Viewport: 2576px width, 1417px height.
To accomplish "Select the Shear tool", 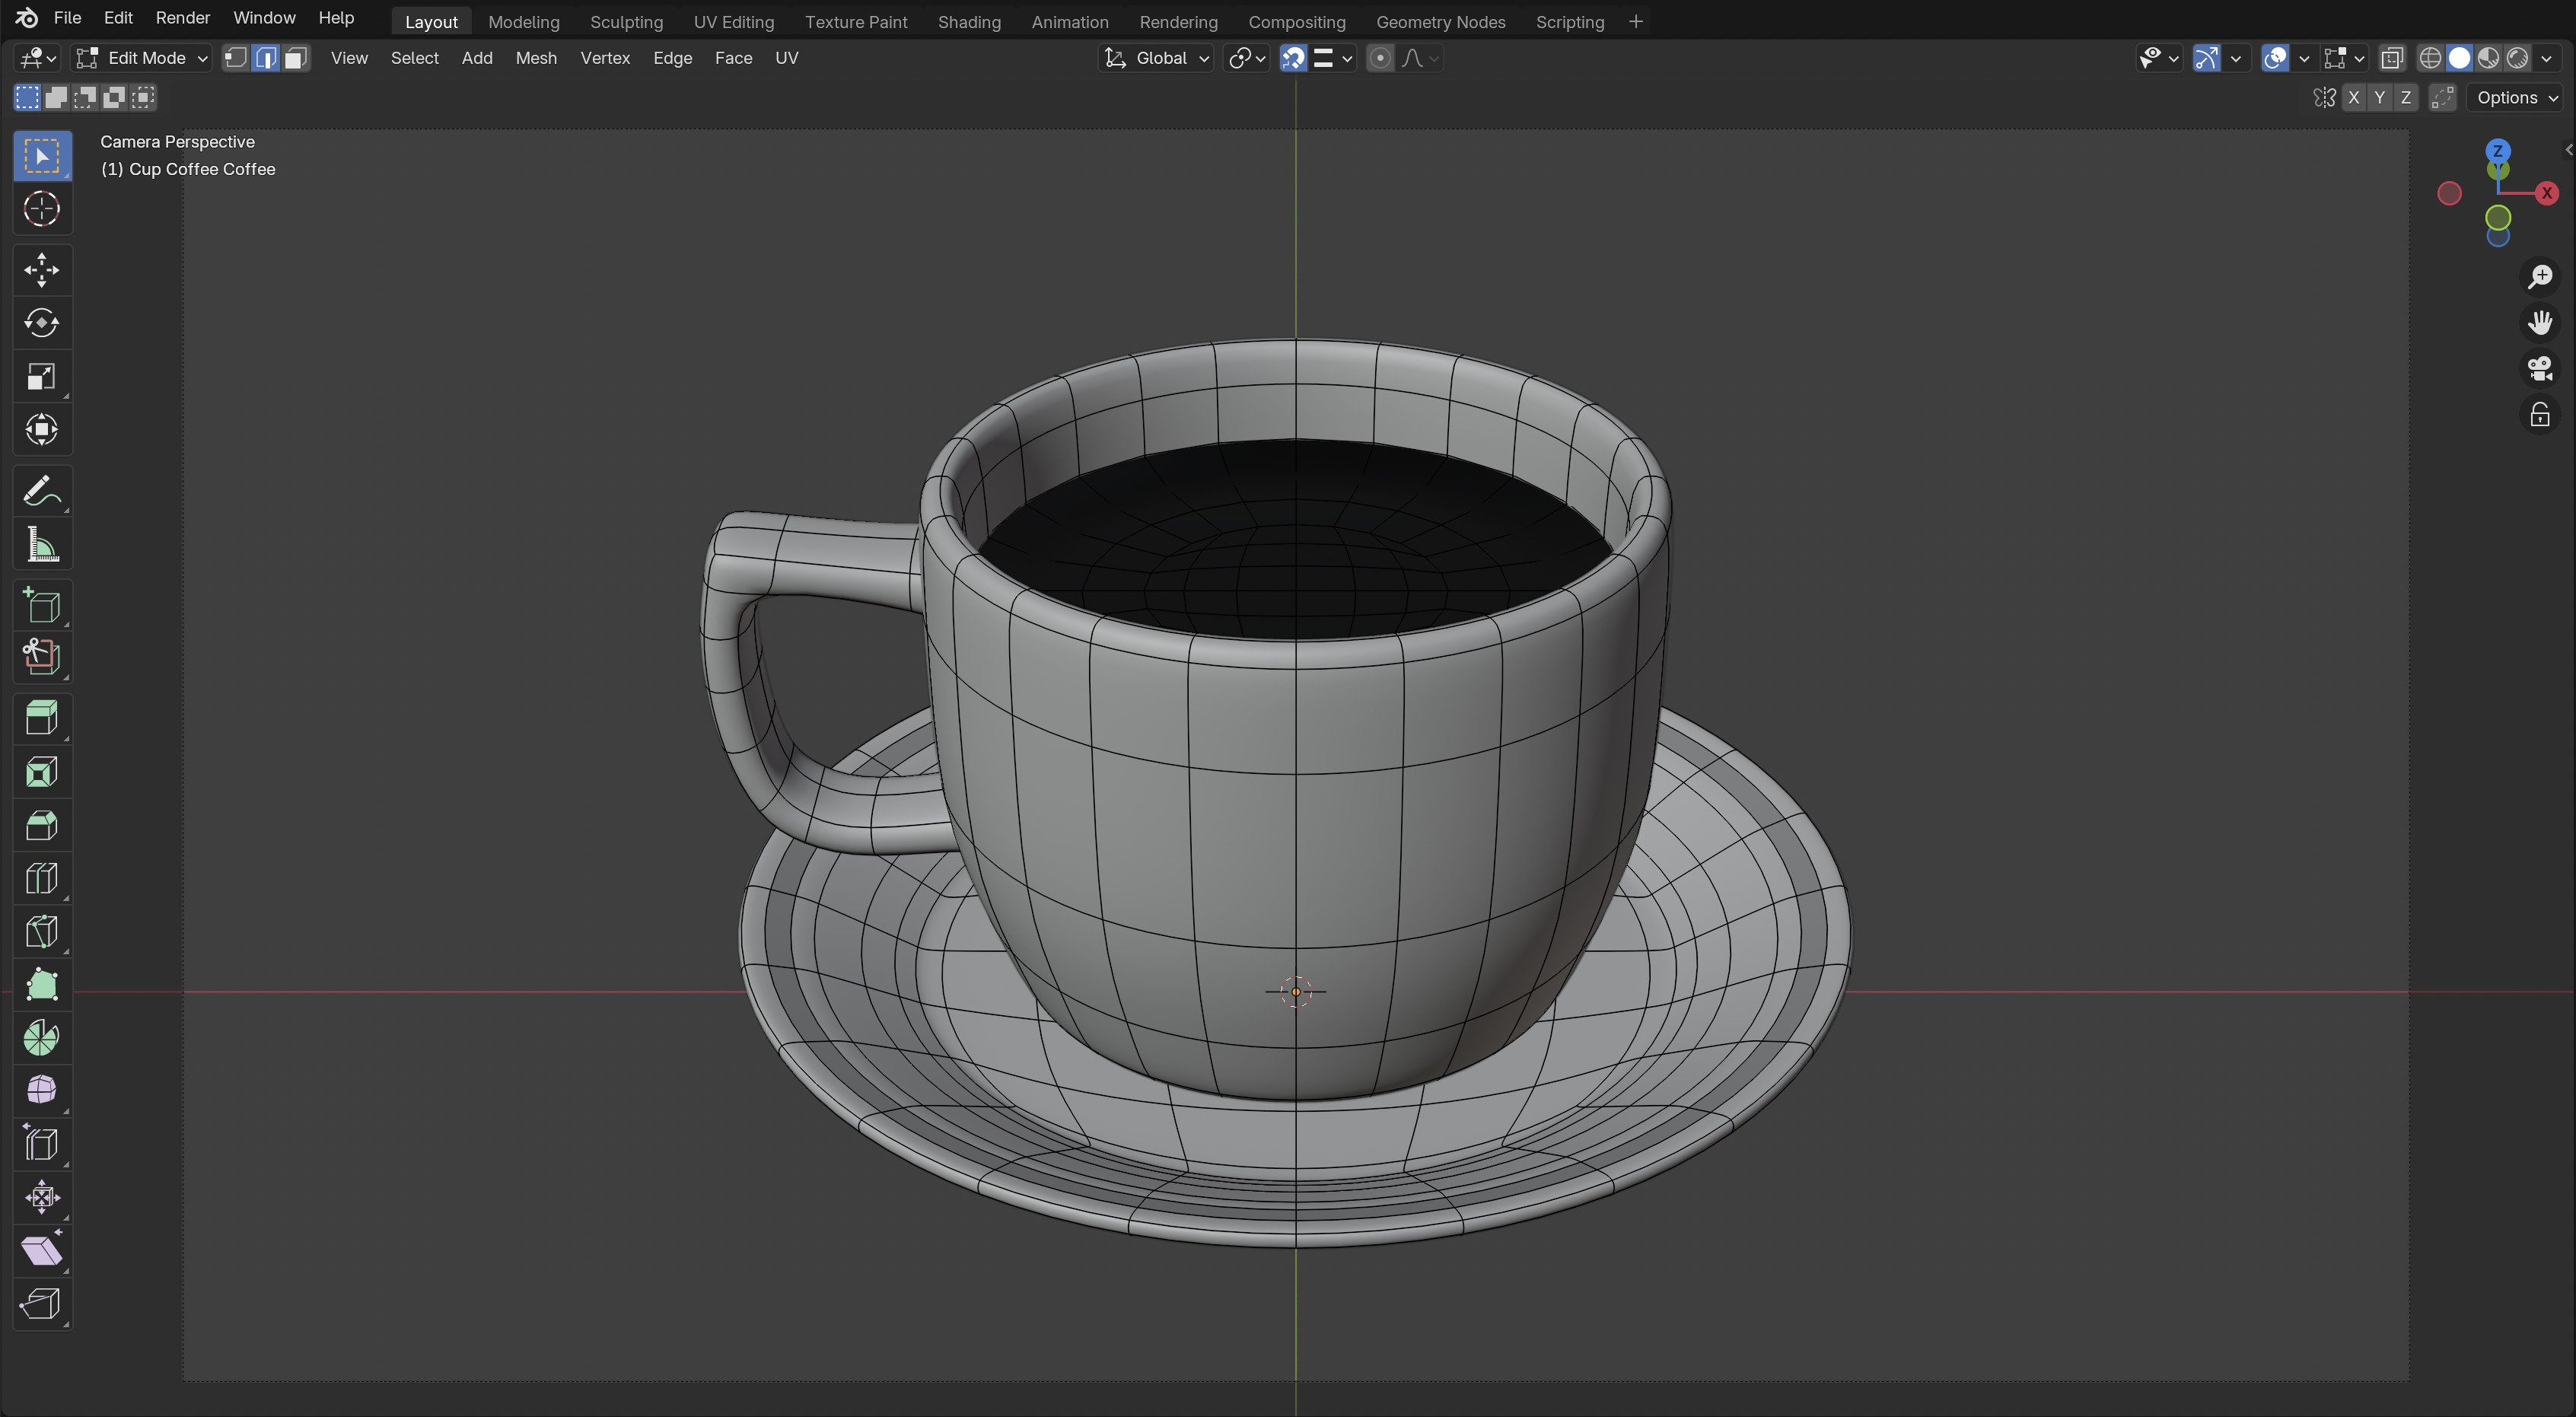I will 42,1251.
